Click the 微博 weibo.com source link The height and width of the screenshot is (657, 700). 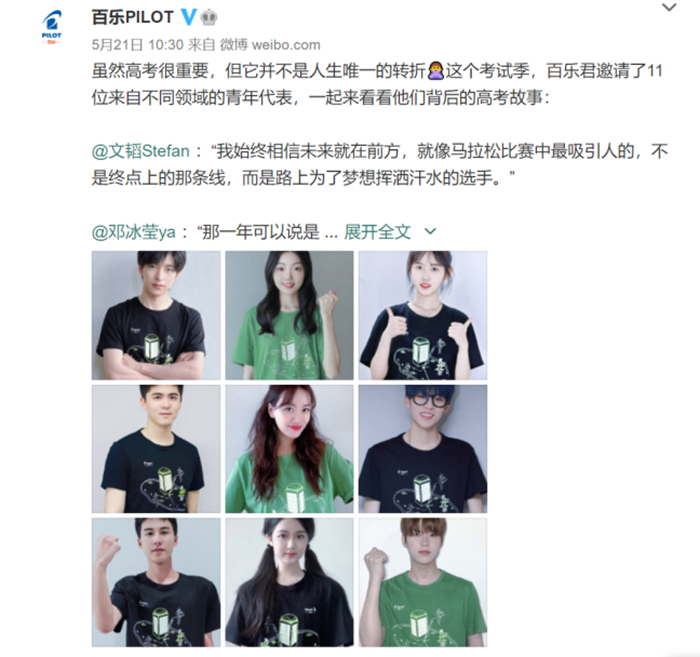[270, 45]
